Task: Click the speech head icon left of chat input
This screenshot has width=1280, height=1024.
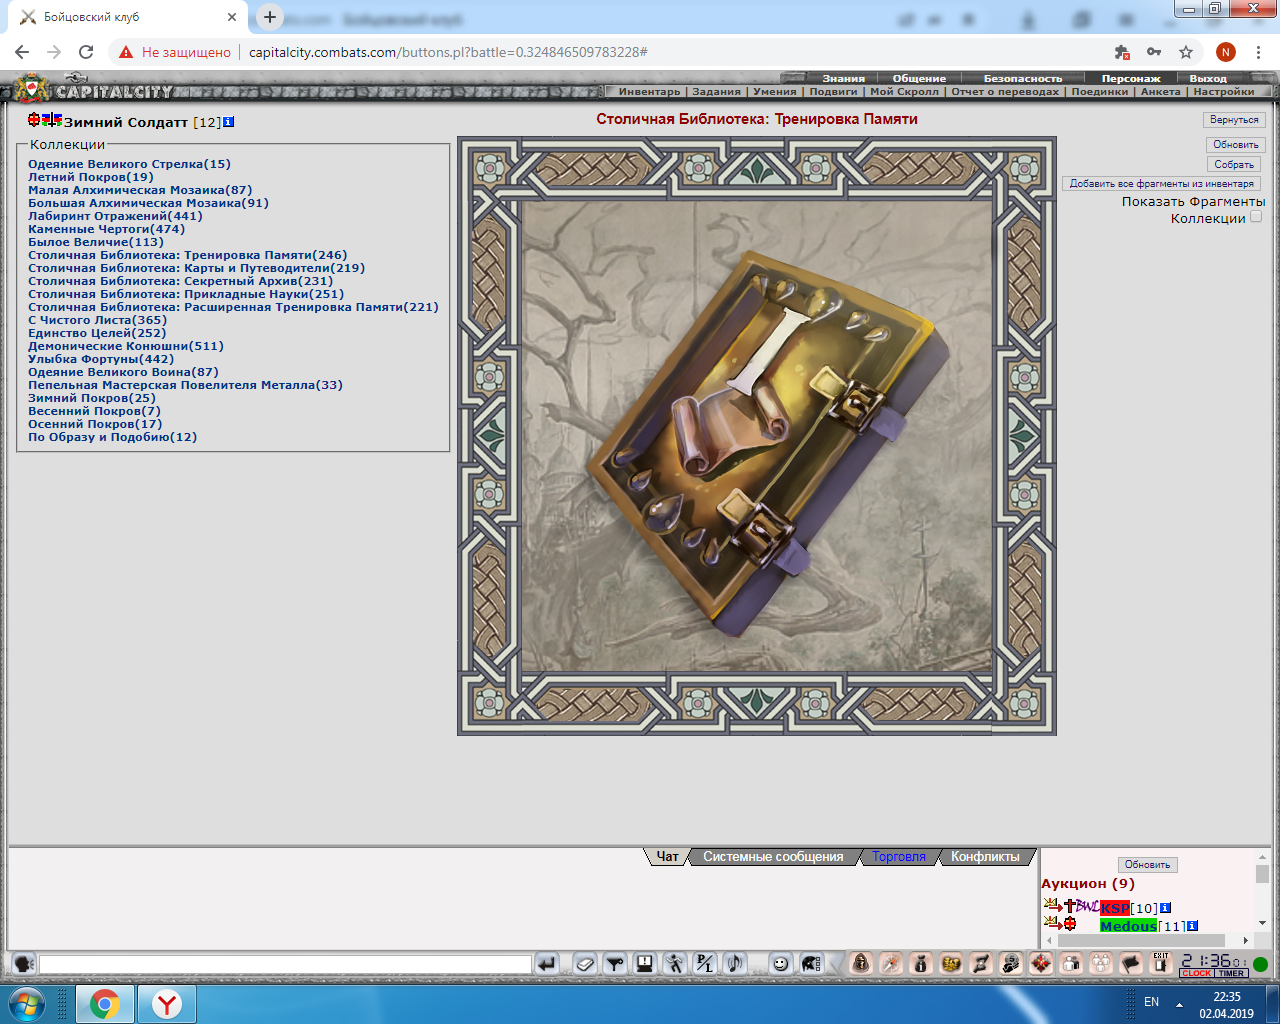Action: click(23, 964)
